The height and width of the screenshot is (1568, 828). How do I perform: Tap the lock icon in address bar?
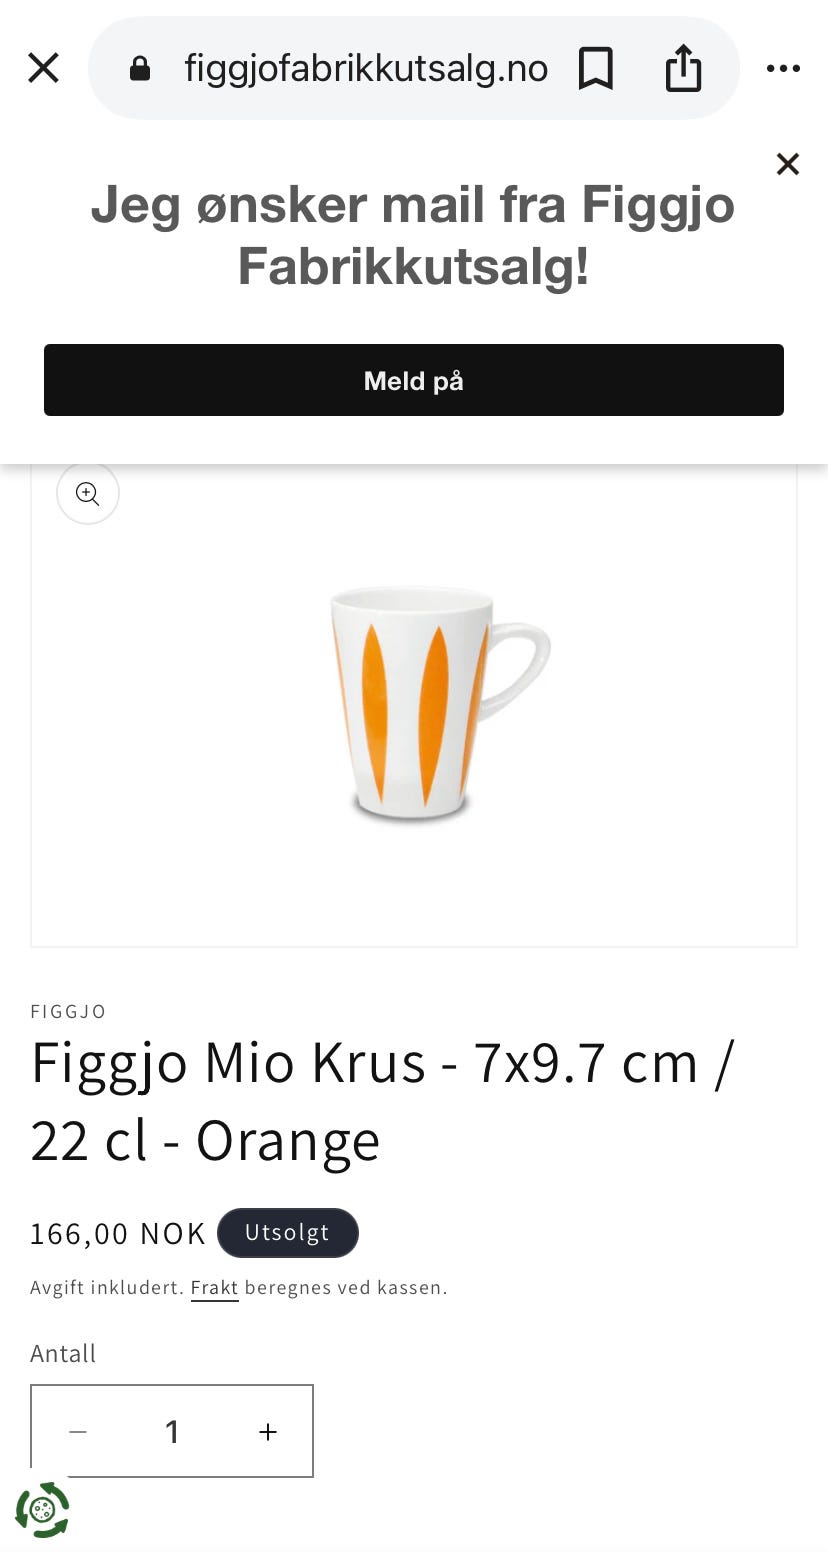pyautogui.click(x=140, y=68)
